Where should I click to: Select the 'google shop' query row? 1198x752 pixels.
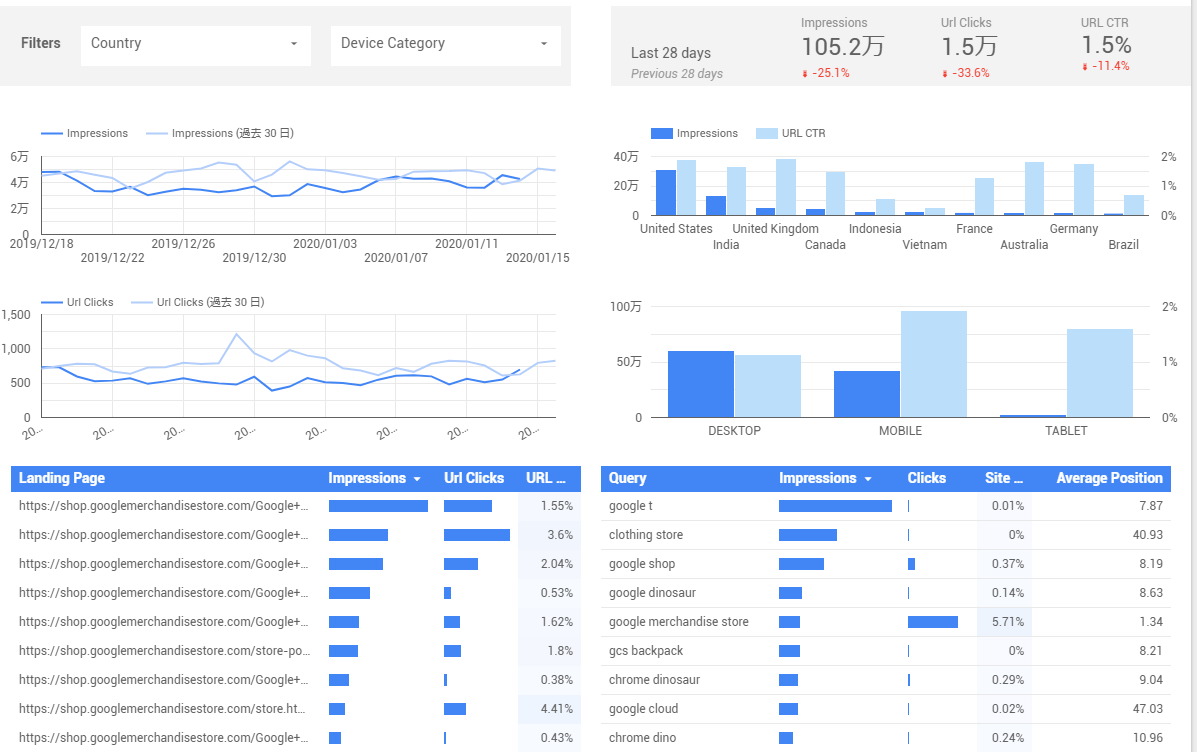(x=886, y=564)
